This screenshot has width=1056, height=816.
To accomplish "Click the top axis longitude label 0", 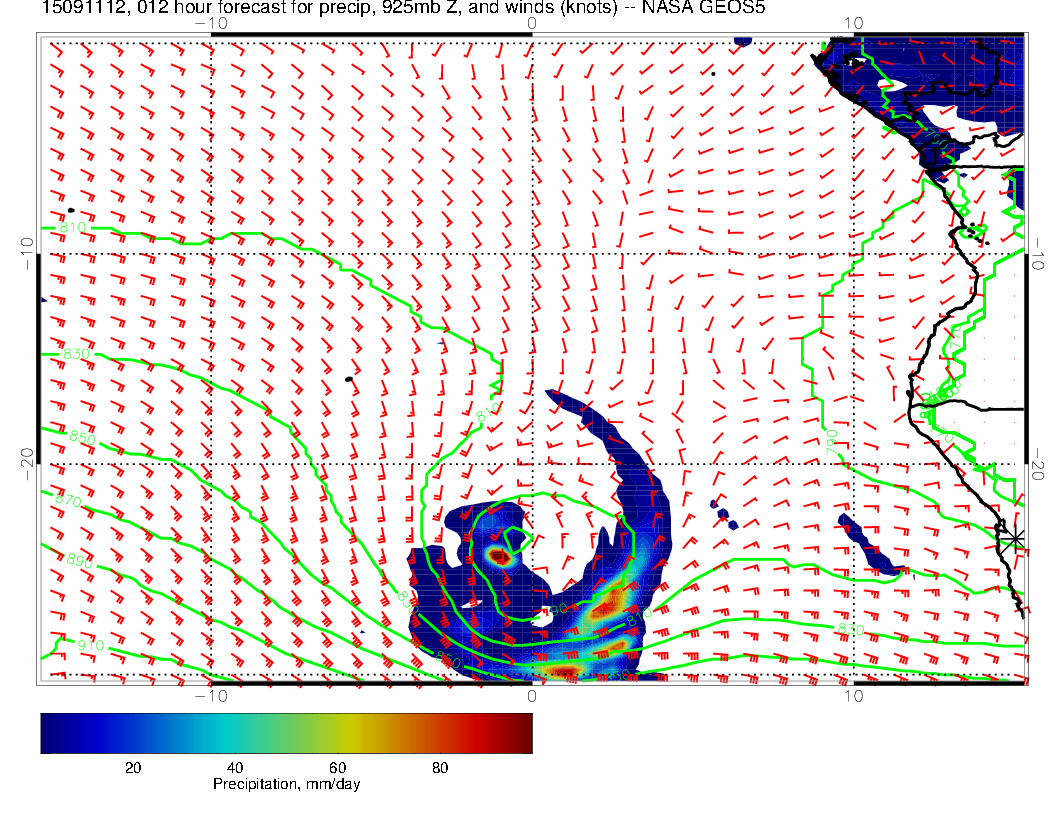I will point(531,23).
